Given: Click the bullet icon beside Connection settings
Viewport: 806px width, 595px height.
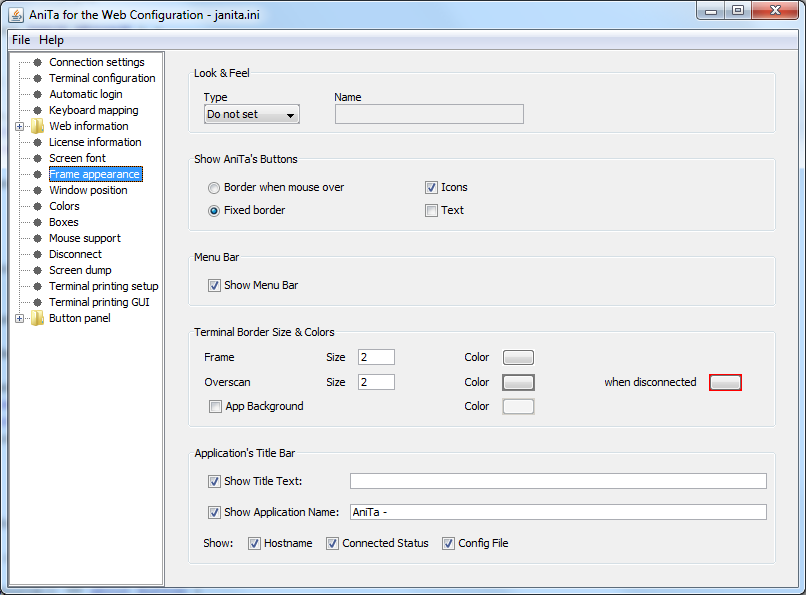Looking at the screenshot, I should [38, 62].
